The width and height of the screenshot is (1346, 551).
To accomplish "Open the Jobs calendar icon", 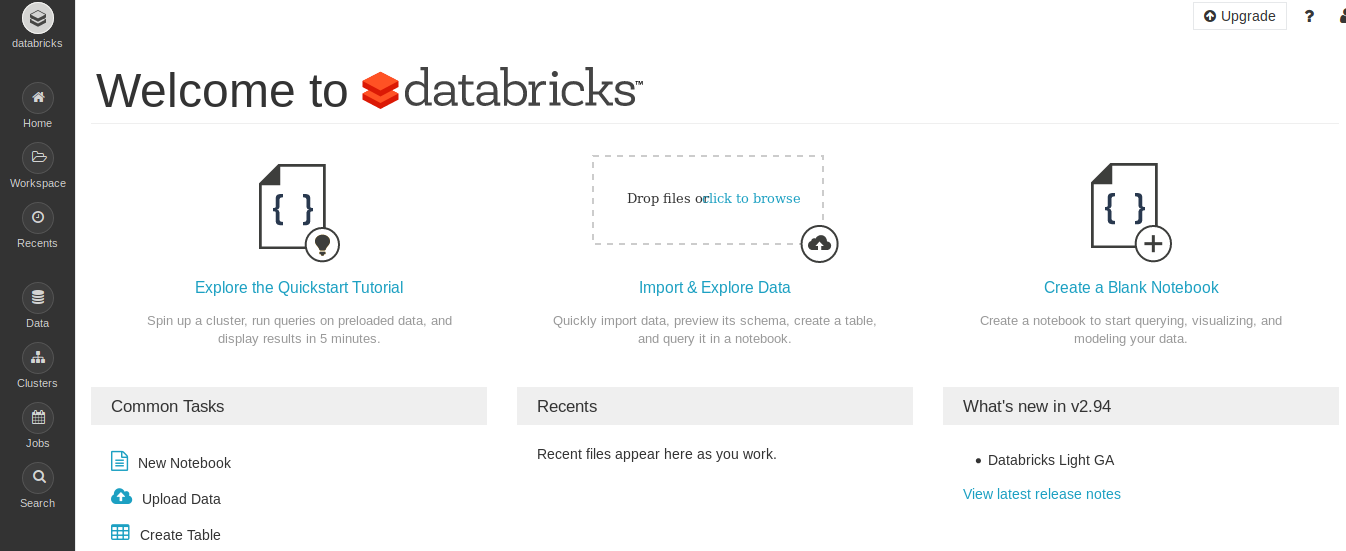I will pyautogui.click(x=38, y=418).
